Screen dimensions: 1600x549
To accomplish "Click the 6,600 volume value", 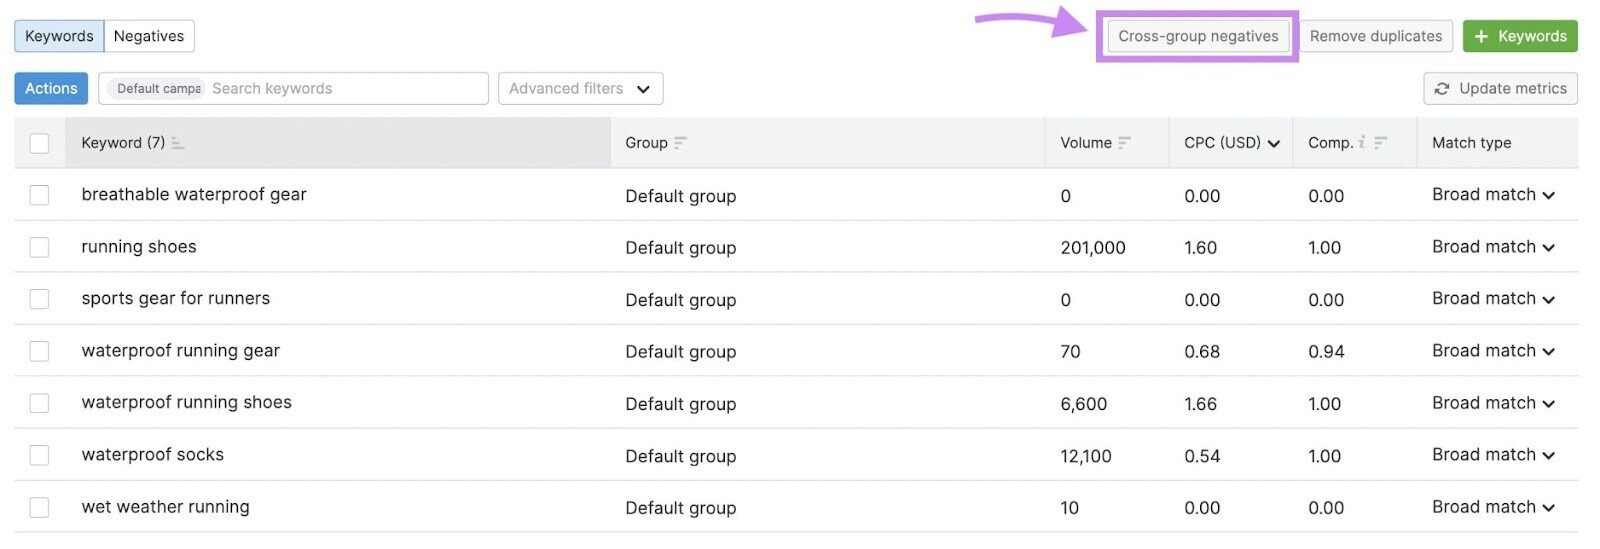I will 1084,404.
